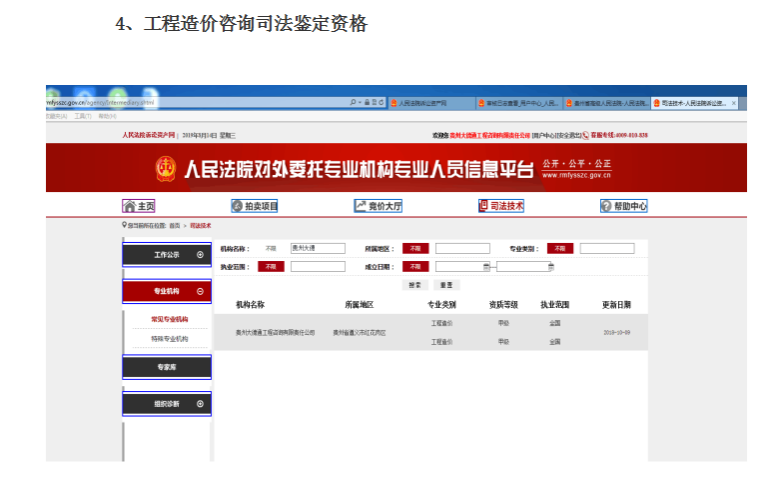
Task: Open the calendar picker for the start date
Action: pyautogui.click(x=486, y=267)
